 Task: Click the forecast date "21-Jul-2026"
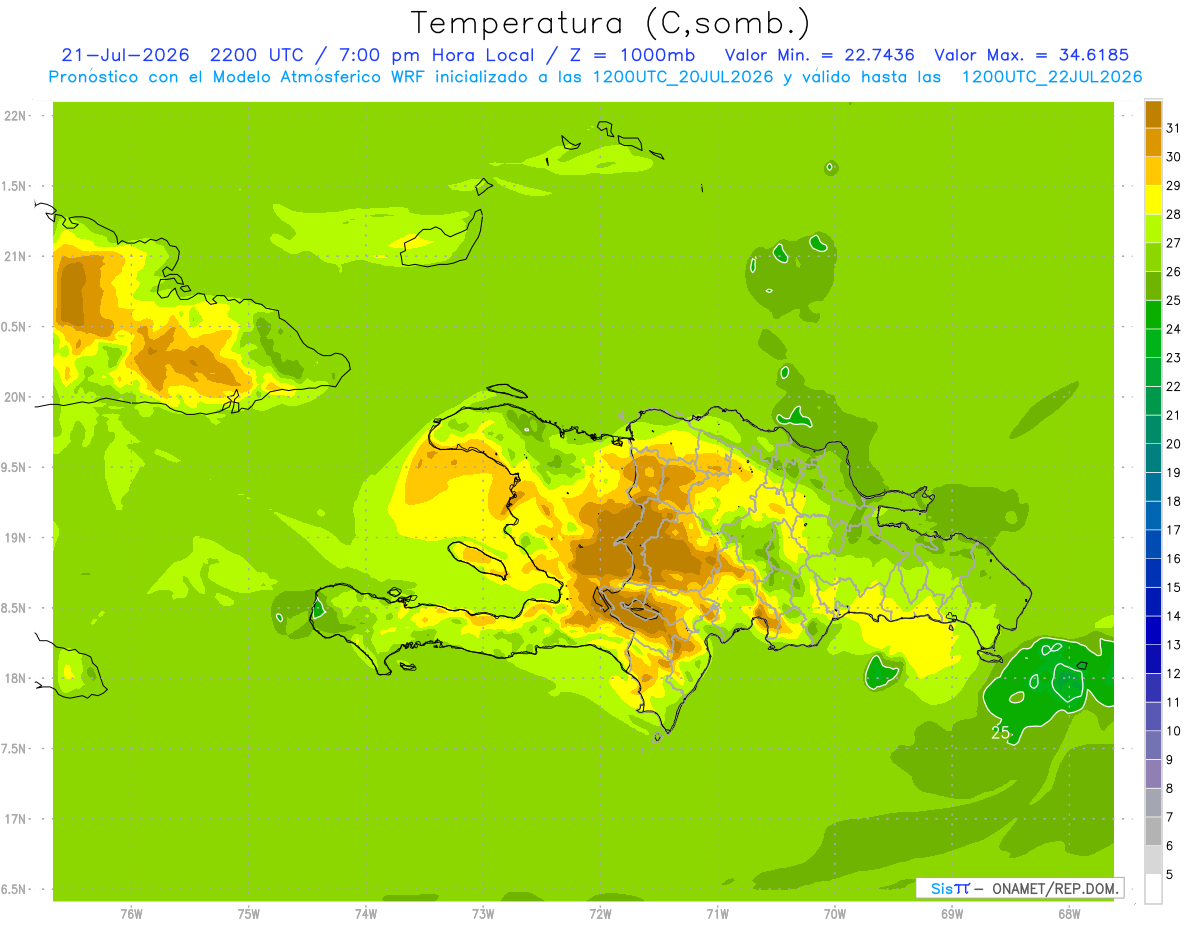pos(125,55)
